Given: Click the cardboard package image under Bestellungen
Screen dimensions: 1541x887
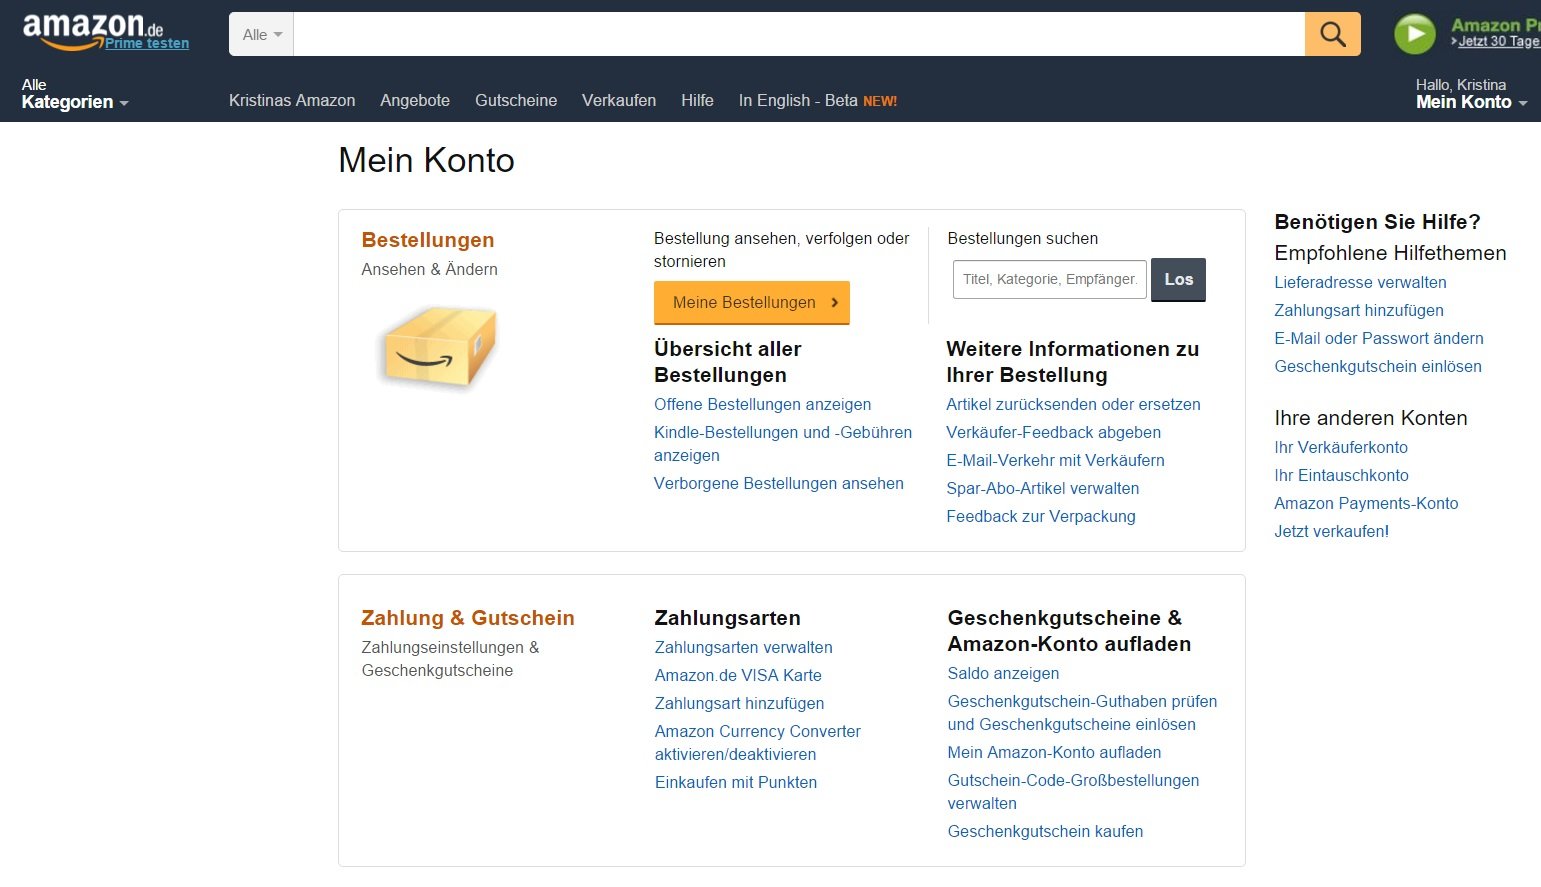Looking at the screenshot, I should pos(437,347).
